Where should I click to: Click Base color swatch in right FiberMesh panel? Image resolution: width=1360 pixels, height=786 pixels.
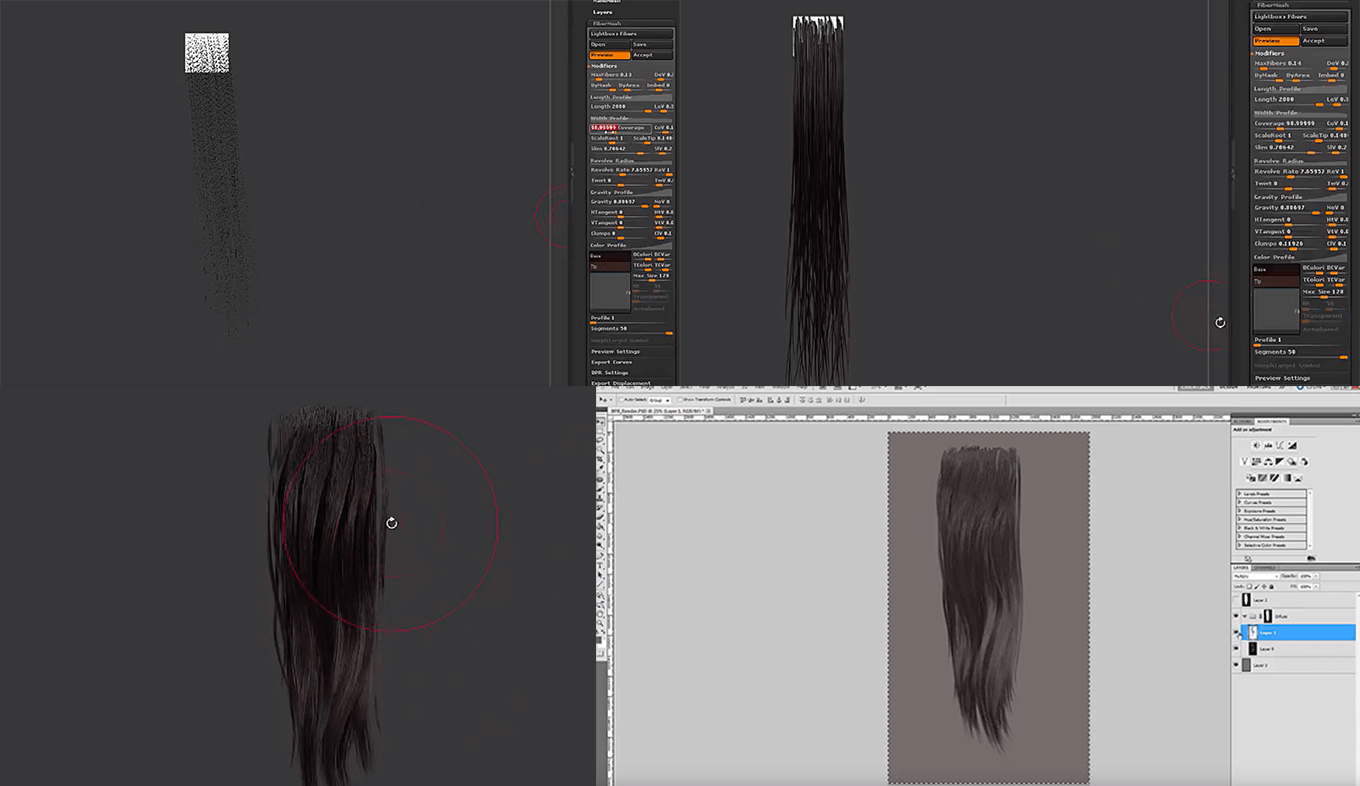click(x=1276, y=270)
